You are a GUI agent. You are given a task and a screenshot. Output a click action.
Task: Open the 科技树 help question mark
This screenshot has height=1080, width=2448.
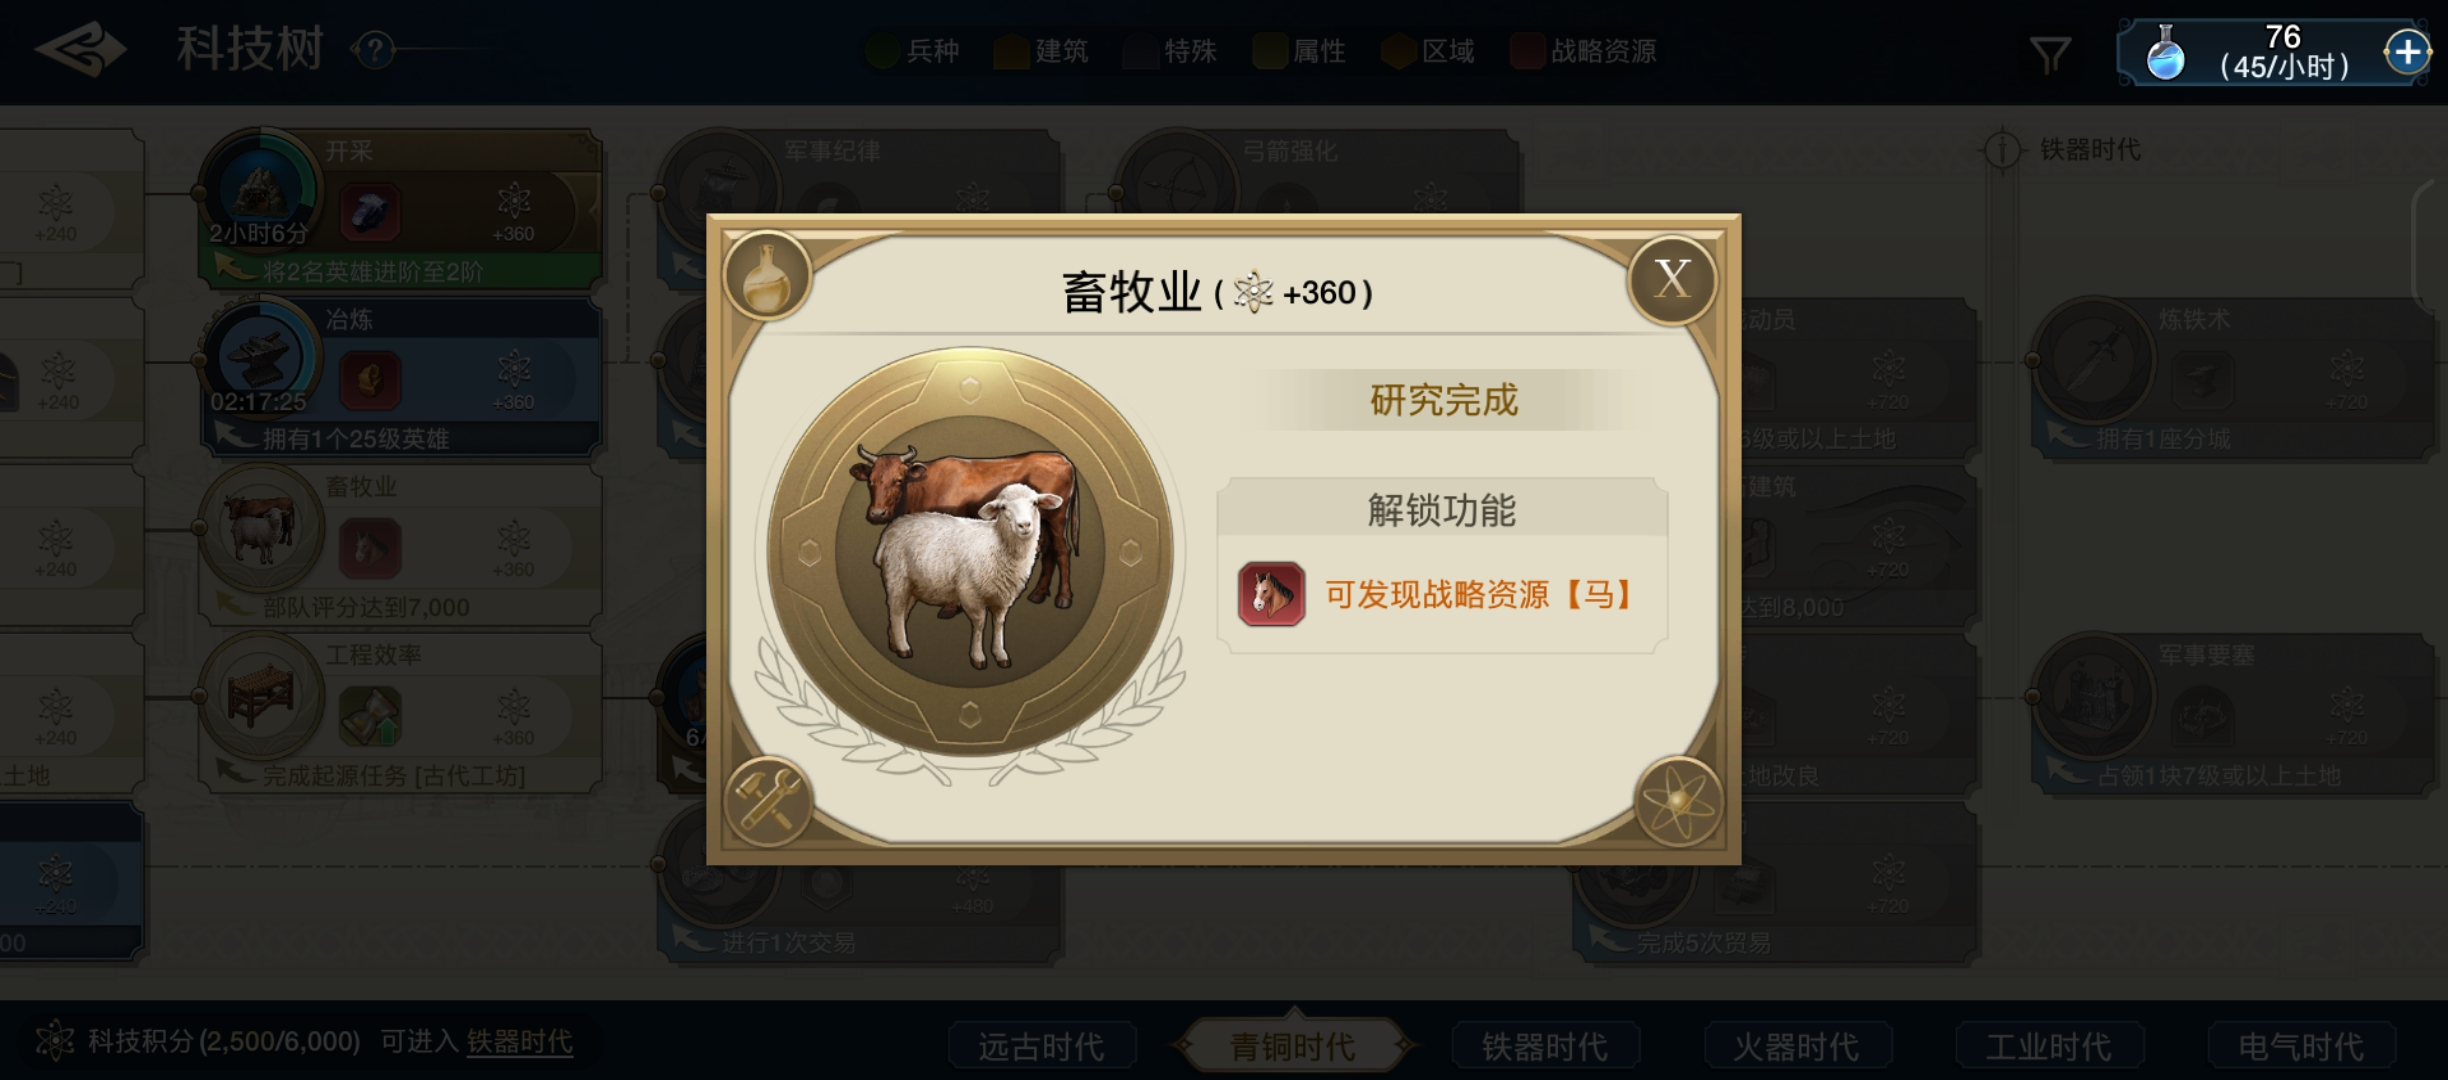(375, 50)
